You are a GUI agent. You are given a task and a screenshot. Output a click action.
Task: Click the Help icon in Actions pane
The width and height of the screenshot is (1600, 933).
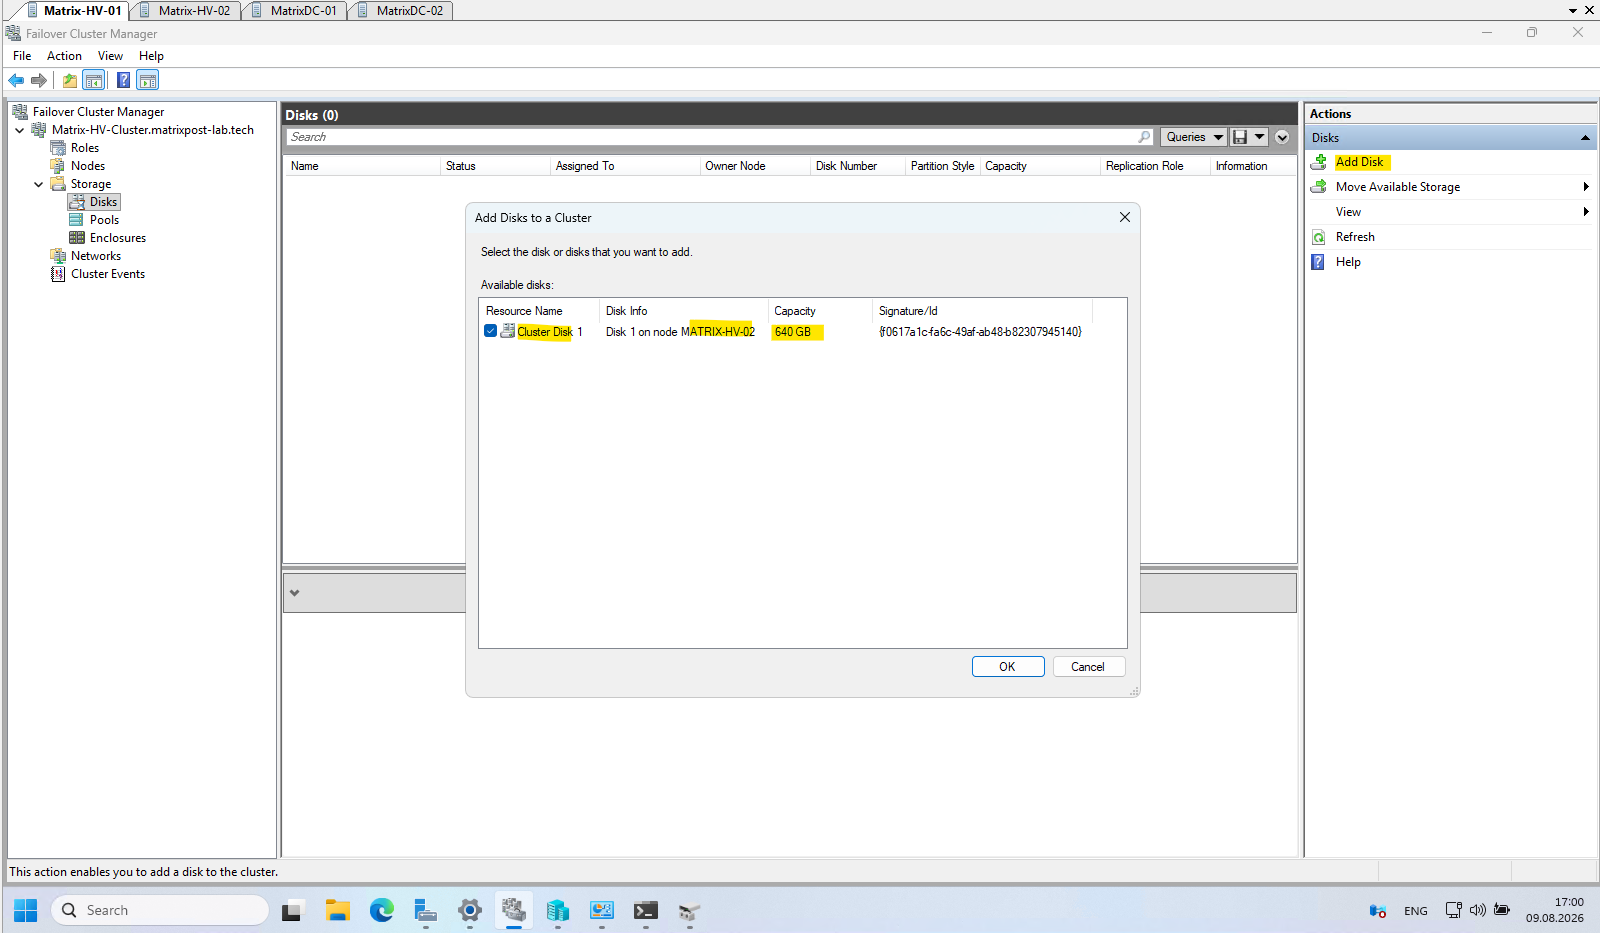(x=1319, y=262)
